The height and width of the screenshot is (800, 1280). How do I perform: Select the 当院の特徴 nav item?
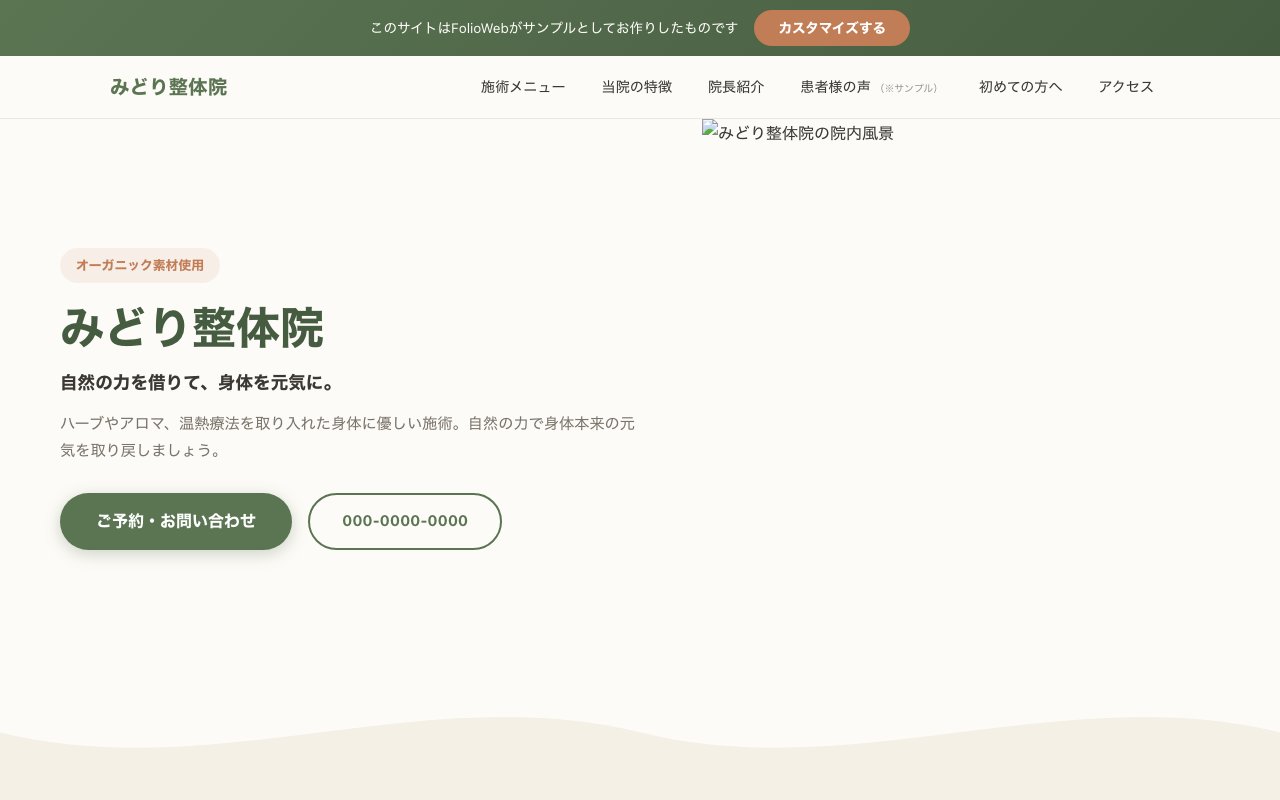click(x=636, y=87)
